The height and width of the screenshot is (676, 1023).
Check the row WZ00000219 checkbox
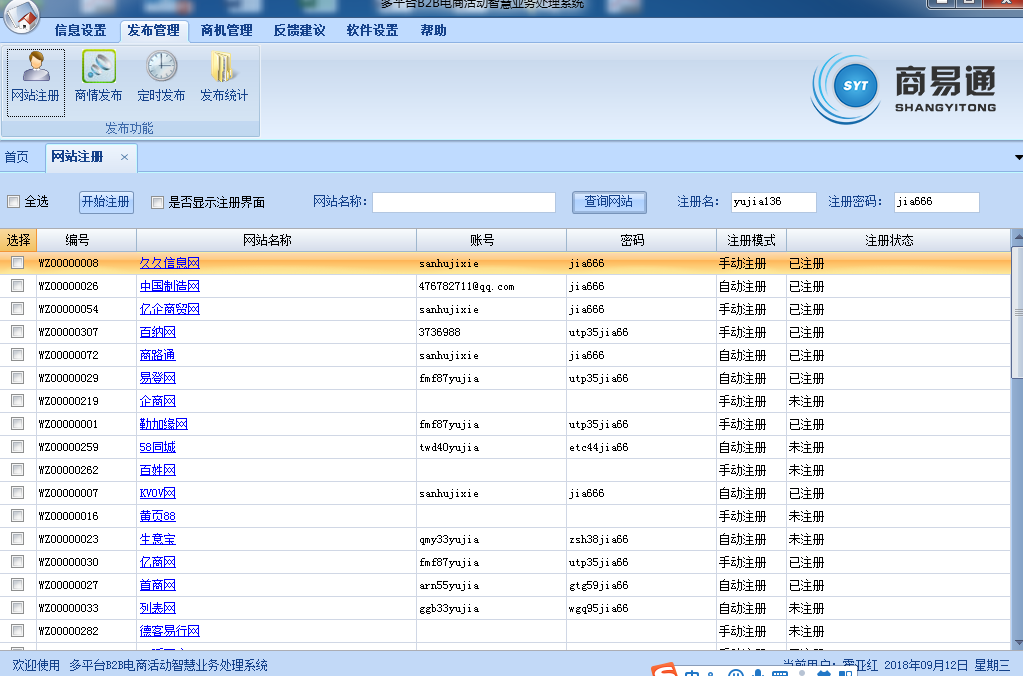[x=18, y=401]
